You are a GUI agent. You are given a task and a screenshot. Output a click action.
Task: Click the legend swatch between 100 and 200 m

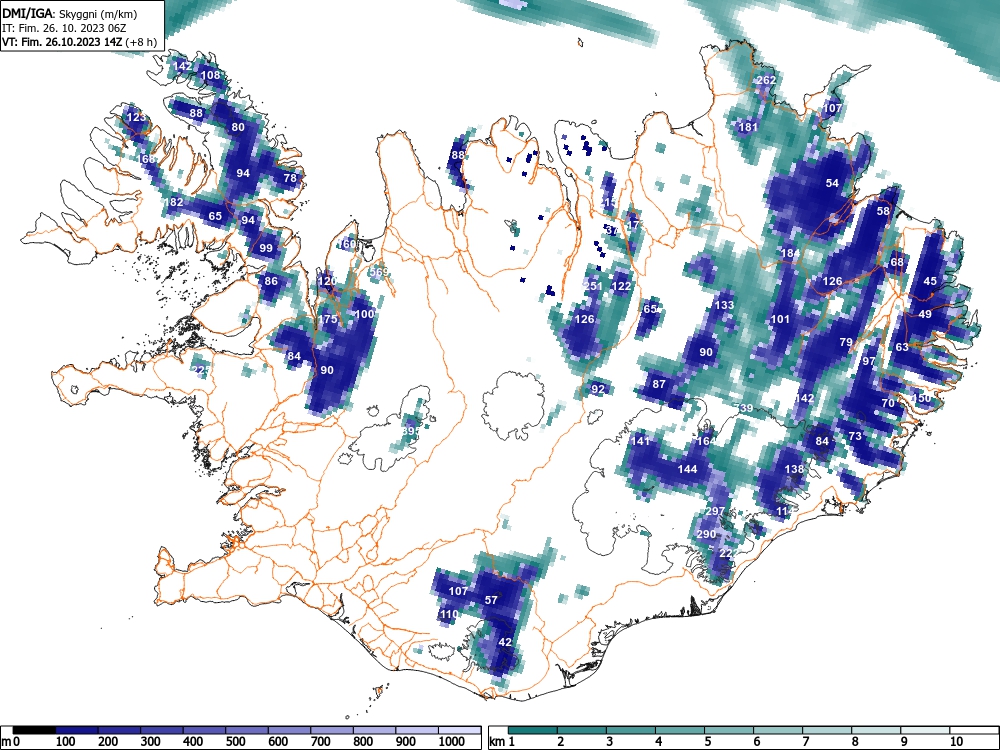coord(77,730)
